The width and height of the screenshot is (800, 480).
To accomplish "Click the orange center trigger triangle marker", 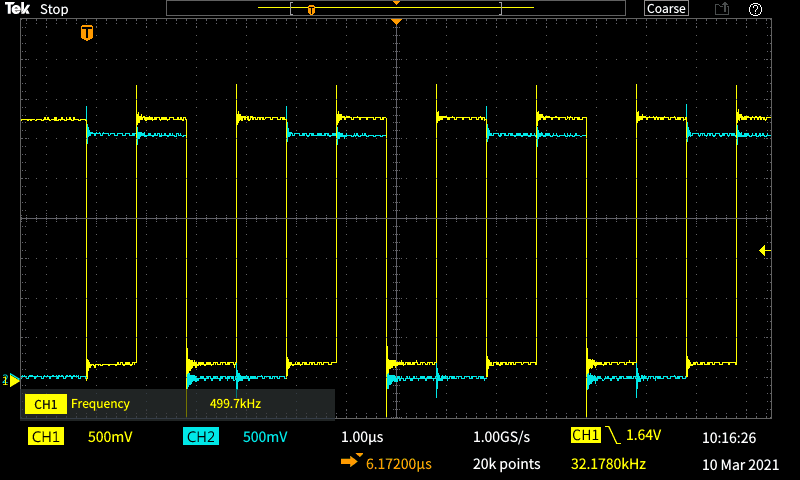I will pyautogui.click(x=397, y=22).
